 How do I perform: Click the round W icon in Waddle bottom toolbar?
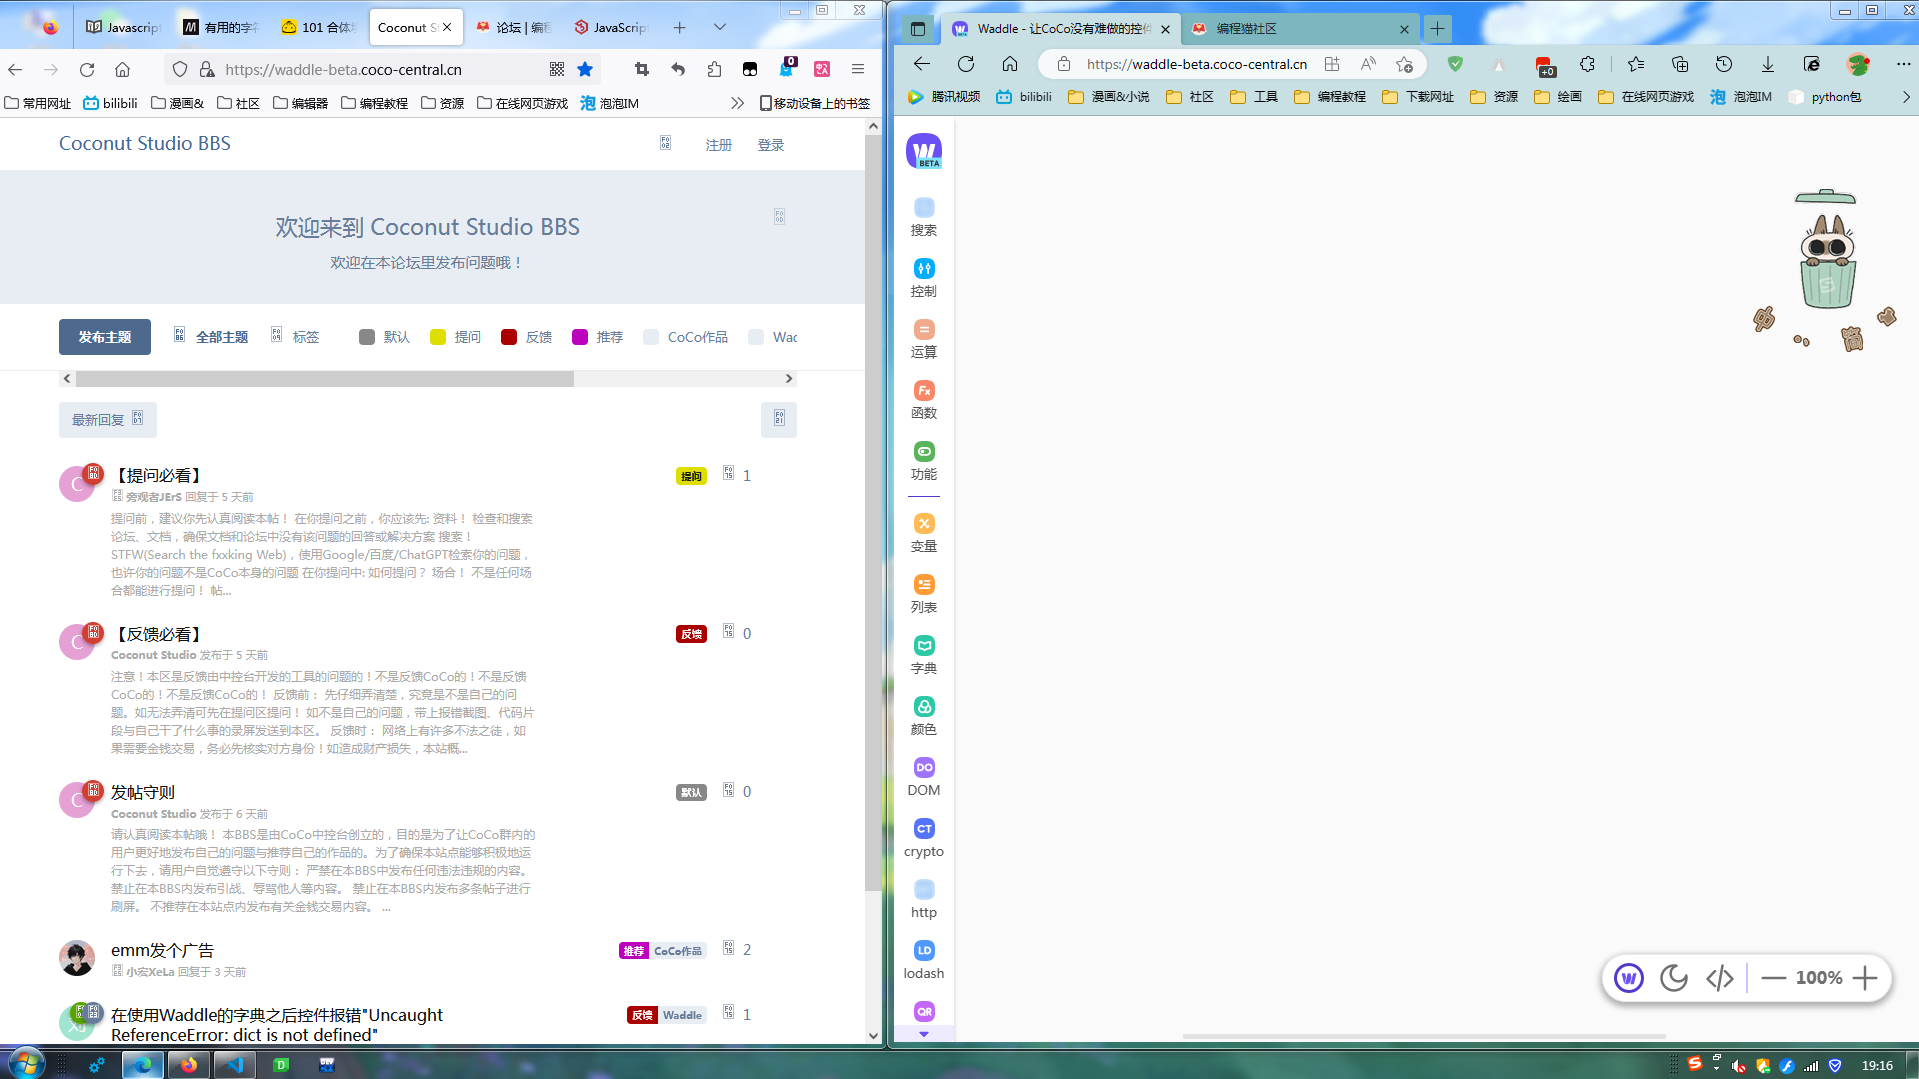1629,978
